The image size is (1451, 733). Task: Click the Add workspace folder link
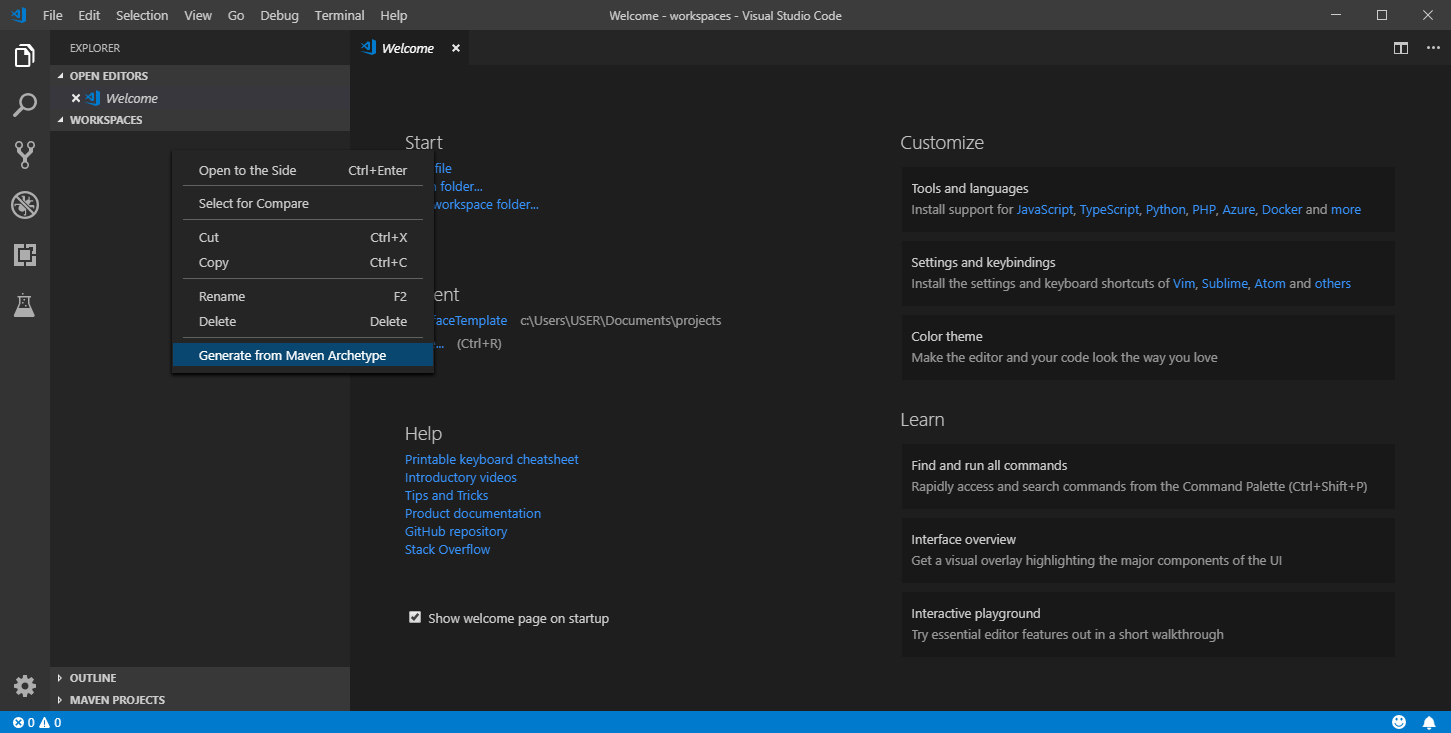click(x=486, y=204)
